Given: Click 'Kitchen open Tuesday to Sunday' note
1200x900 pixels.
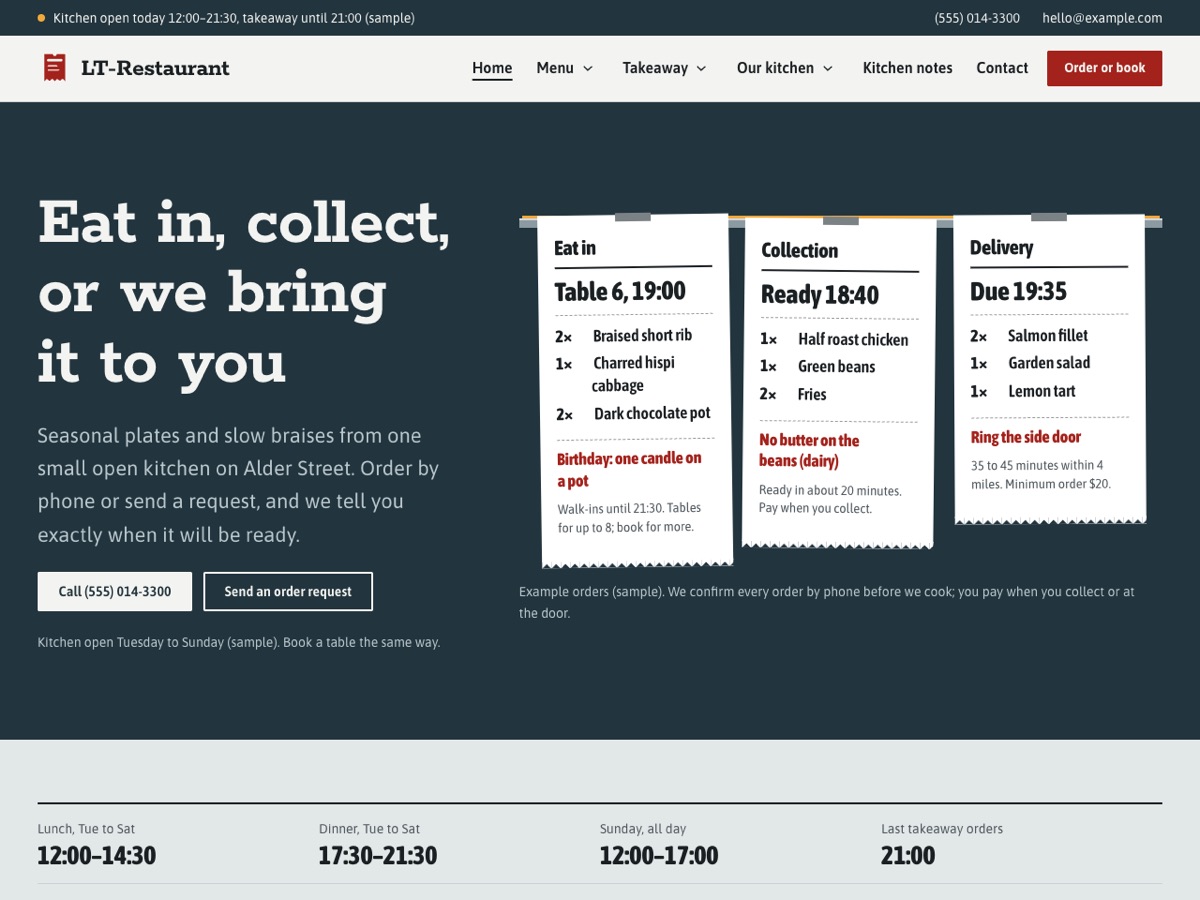Looking at the screenshot, I should coord(239,642).
